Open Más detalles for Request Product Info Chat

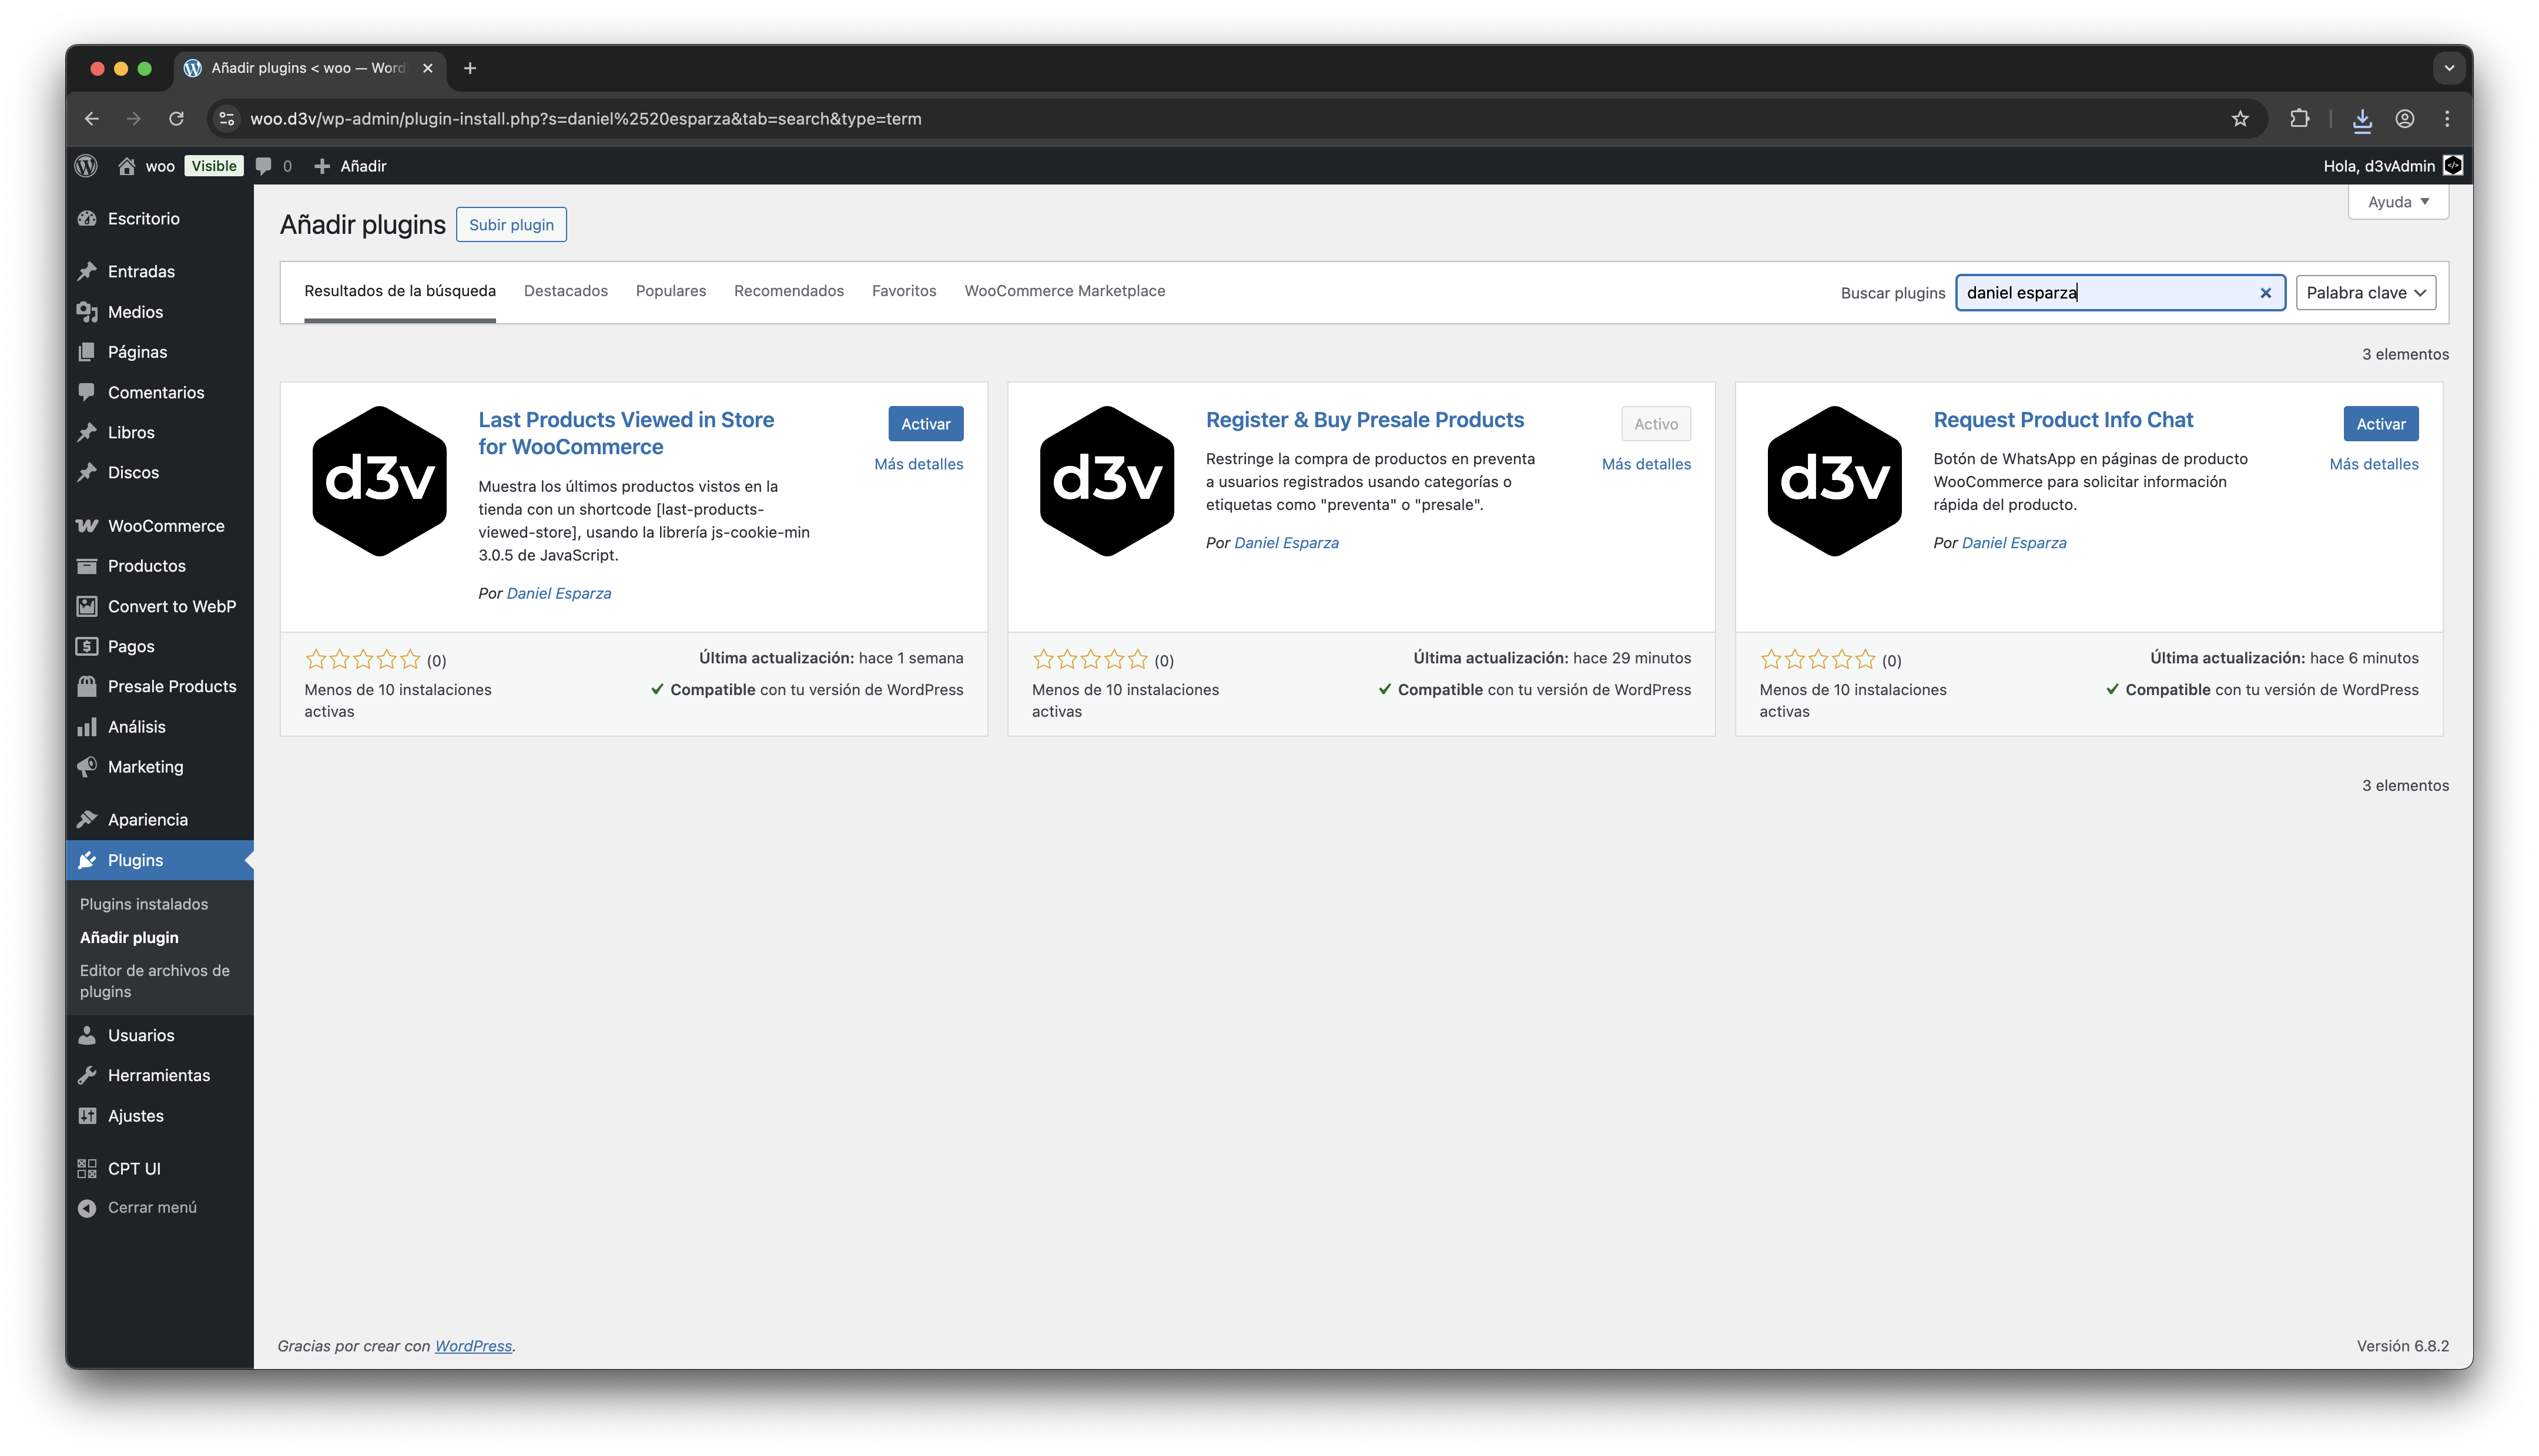point(2374,464)
